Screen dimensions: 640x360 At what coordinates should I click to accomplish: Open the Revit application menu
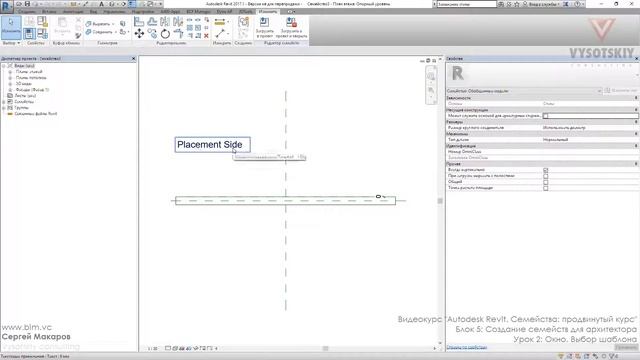point(7,6)
